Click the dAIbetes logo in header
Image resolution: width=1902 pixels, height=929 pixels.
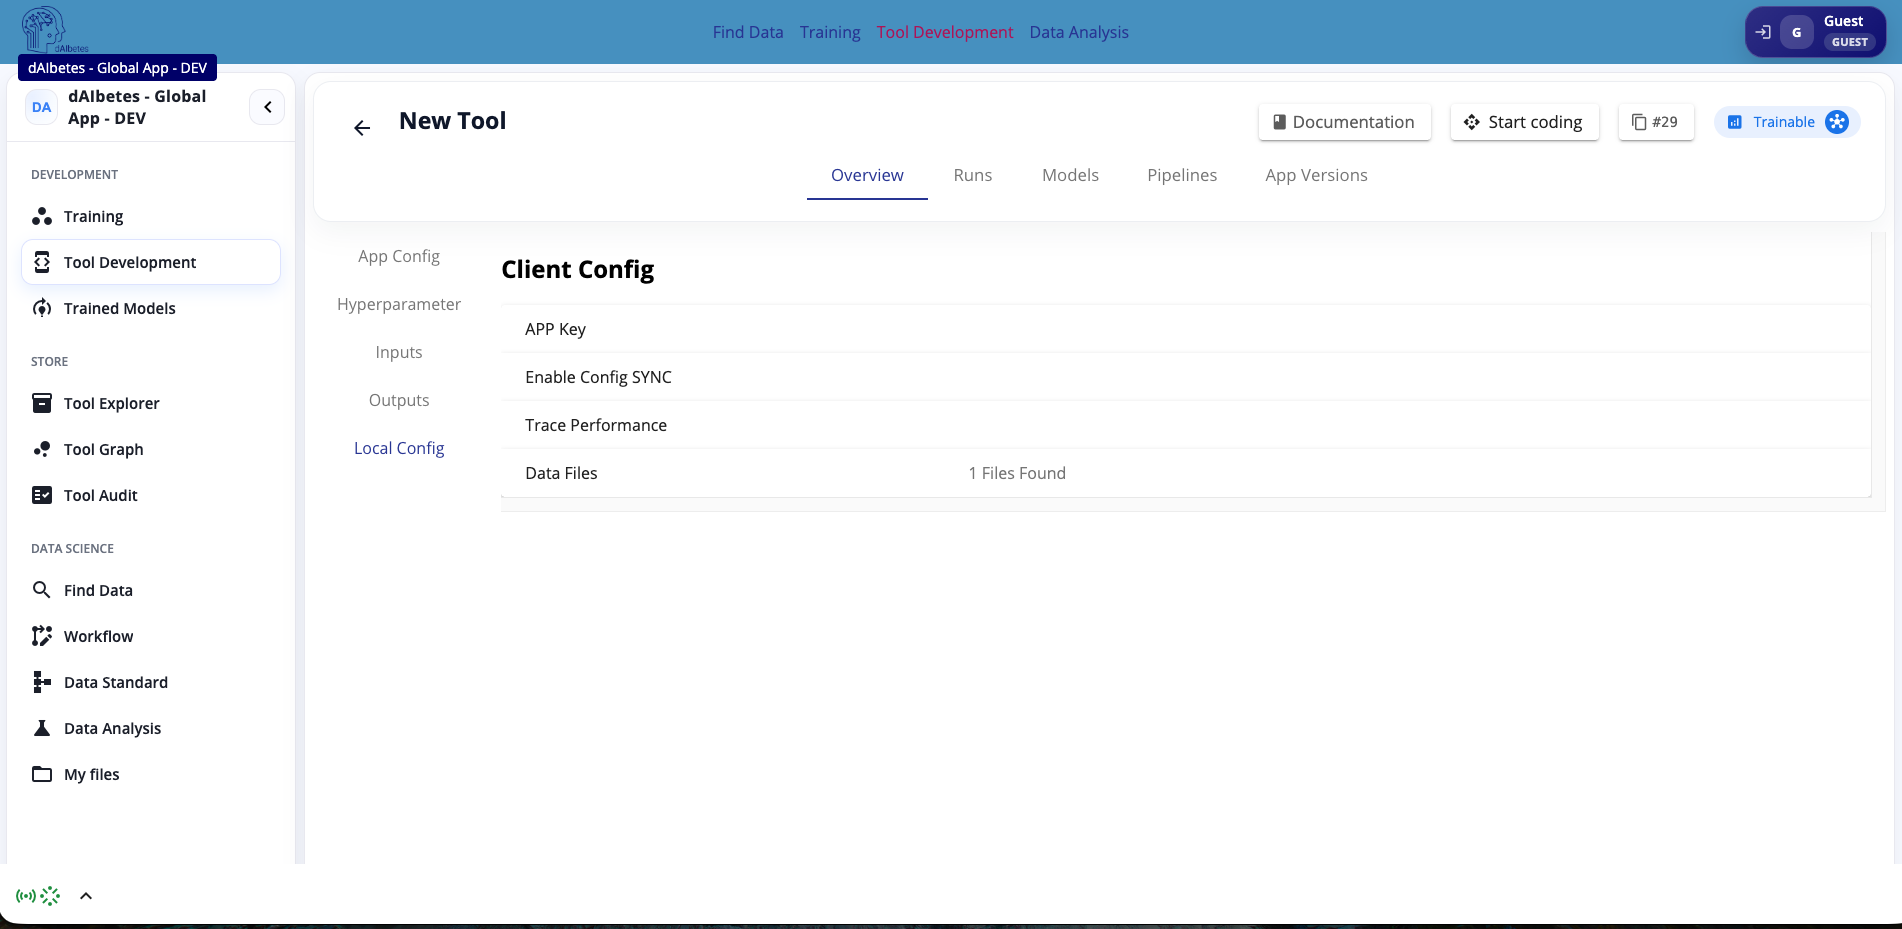click(55, 30)
